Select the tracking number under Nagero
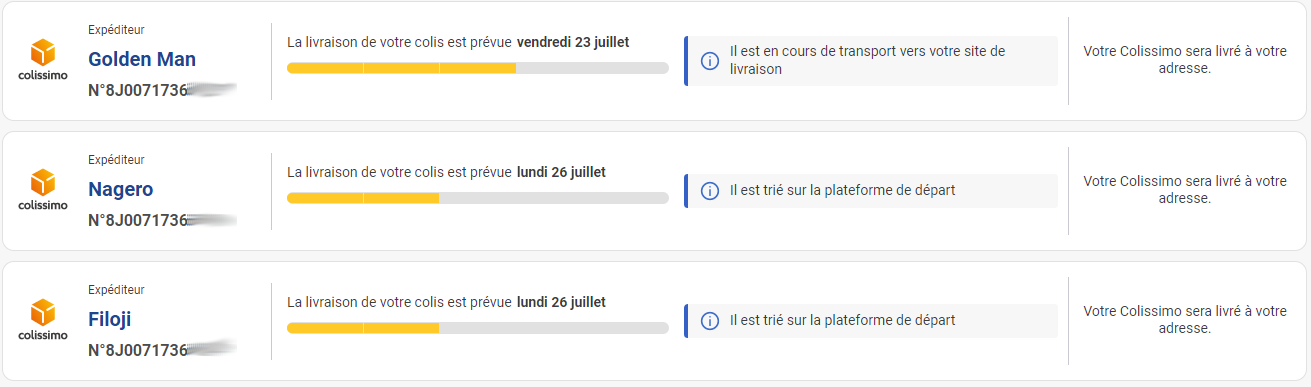 click(x=162, y=220)
